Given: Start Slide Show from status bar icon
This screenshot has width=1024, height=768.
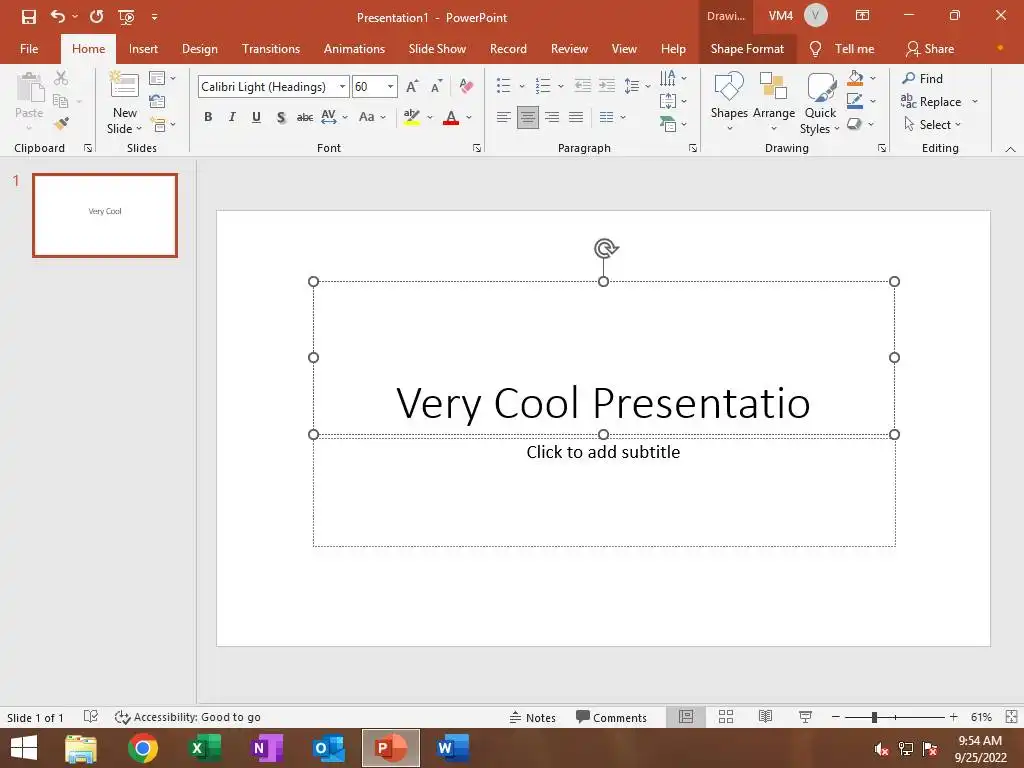Looking at the screenshot, I should (805, 717).
